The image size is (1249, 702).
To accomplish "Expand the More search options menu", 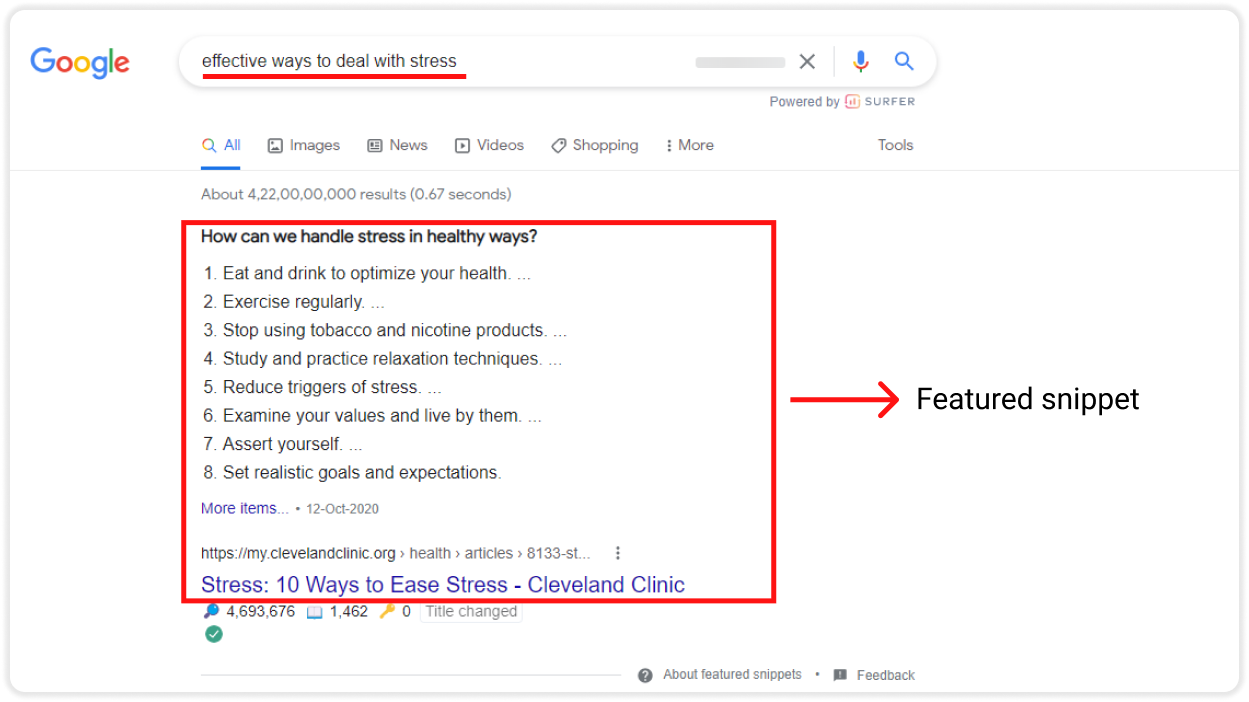I will click(690, 145).
